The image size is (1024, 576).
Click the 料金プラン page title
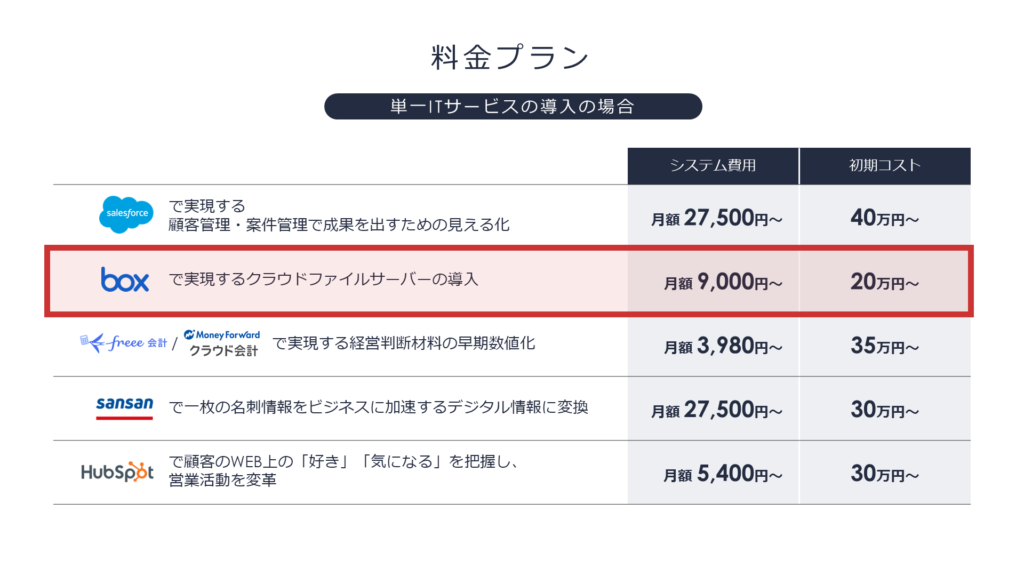coord(511,57)
